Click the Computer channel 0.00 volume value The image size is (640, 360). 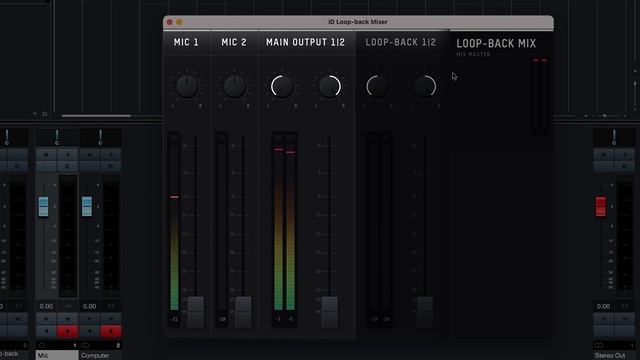(x=89, y=306)
